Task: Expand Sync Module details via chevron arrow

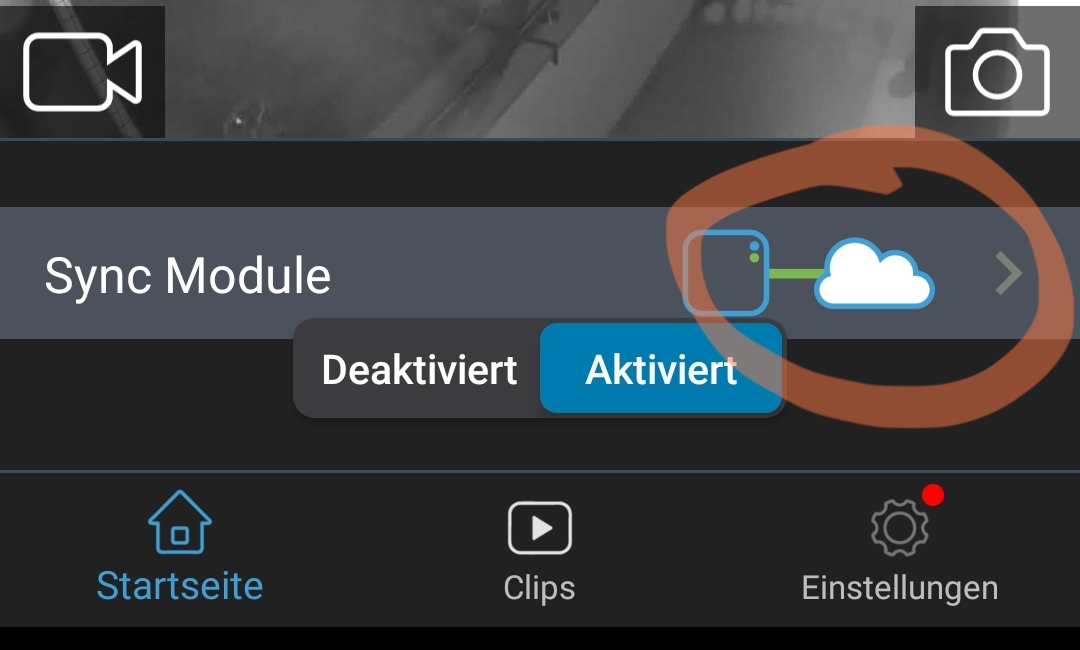Action: (x=1009, y=273)
